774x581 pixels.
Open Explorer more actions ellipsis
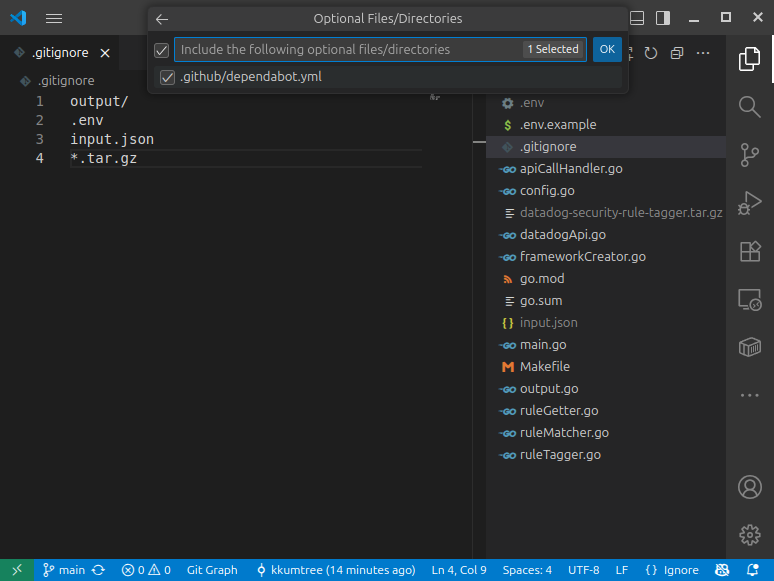coord(703,53)
